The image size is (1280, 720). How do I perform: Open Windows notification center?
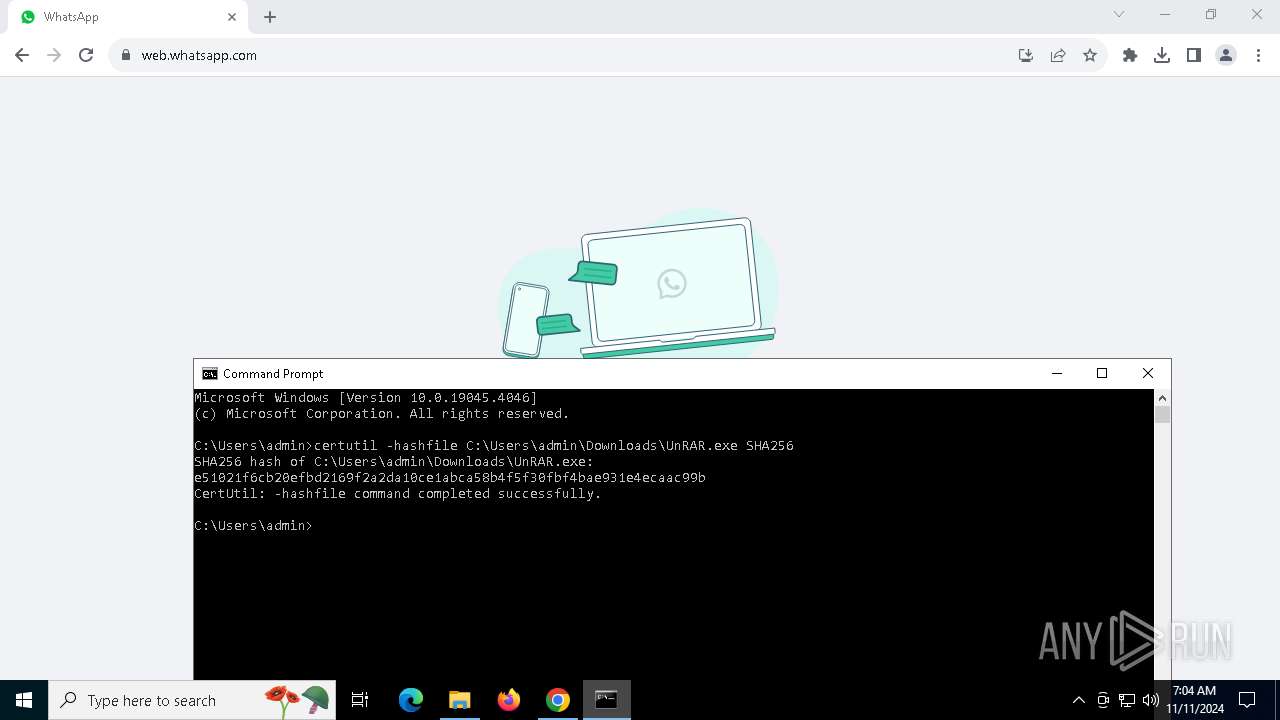pyautogui.click(x=1247, y=700)
